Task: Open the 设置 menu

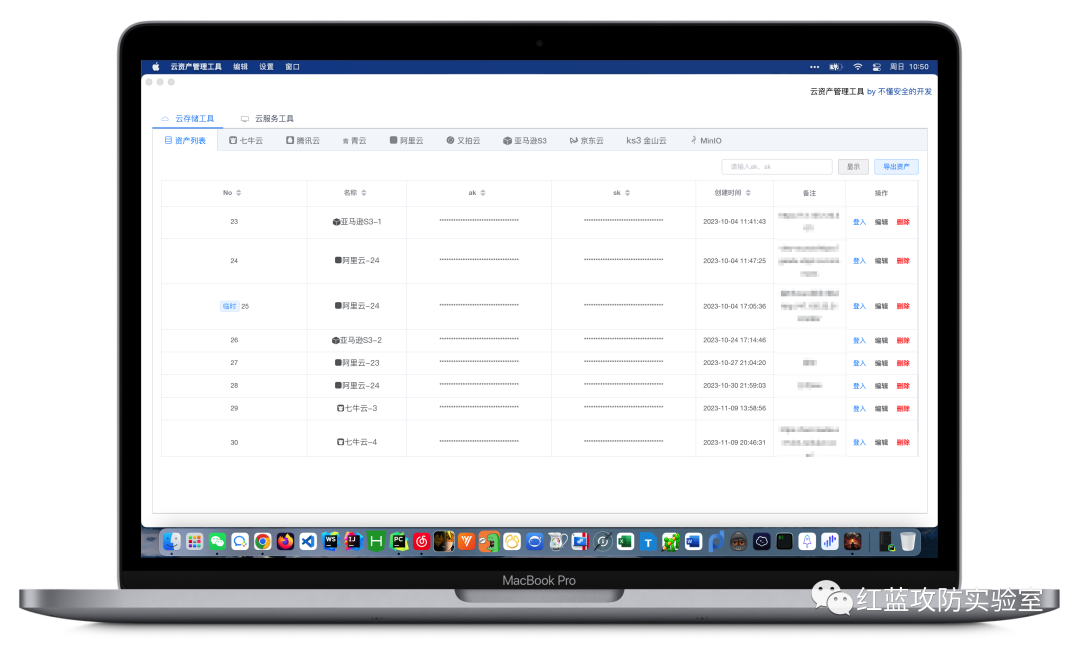Action: [x=267, y=67]
